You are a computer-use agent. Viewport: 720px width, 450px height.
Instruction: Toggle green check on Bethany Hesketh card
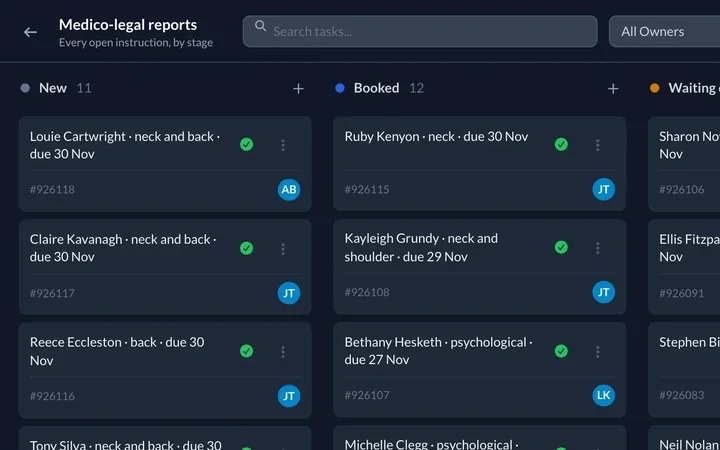tap(561, 351)
